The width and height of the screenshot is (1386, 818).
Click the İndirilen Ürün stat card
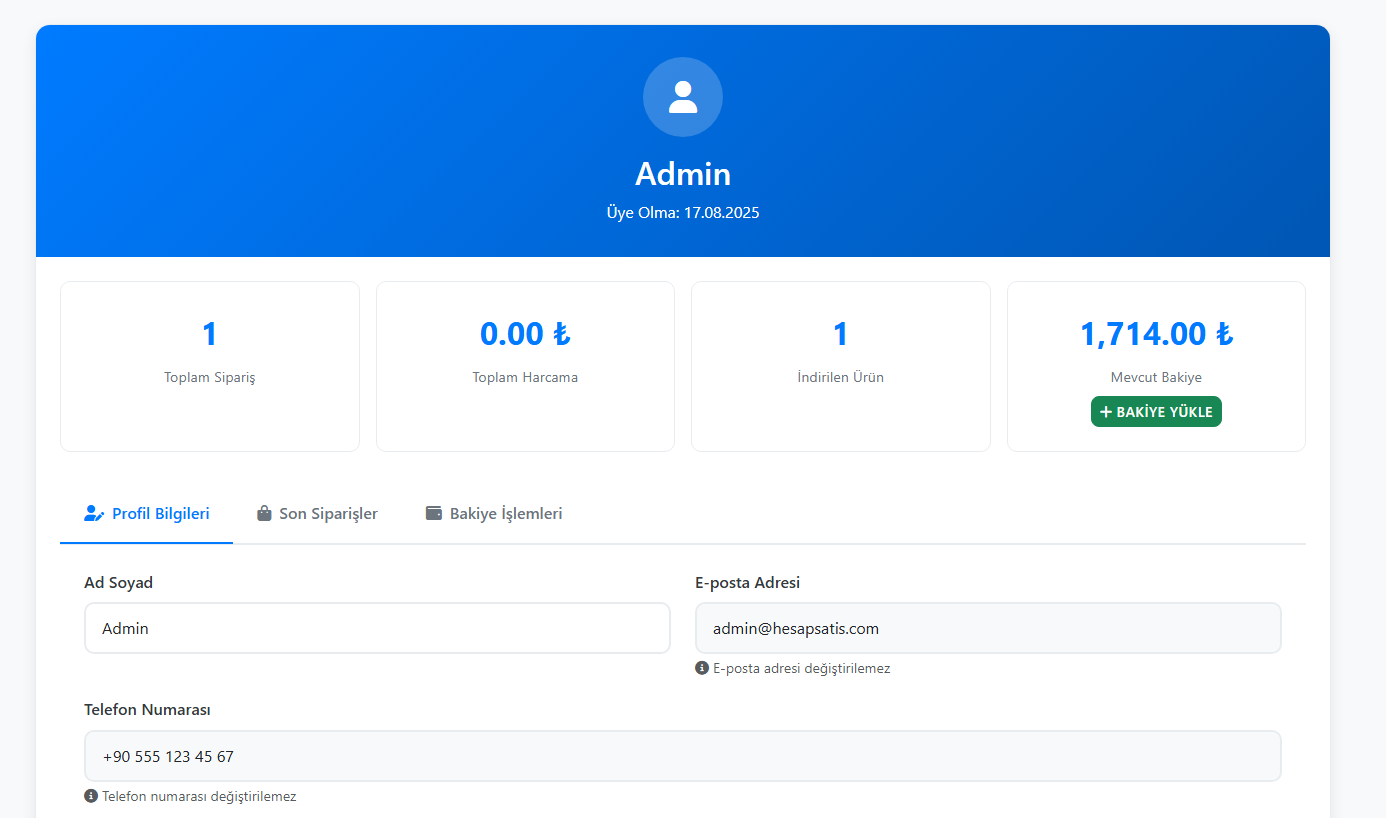(841, 366)
